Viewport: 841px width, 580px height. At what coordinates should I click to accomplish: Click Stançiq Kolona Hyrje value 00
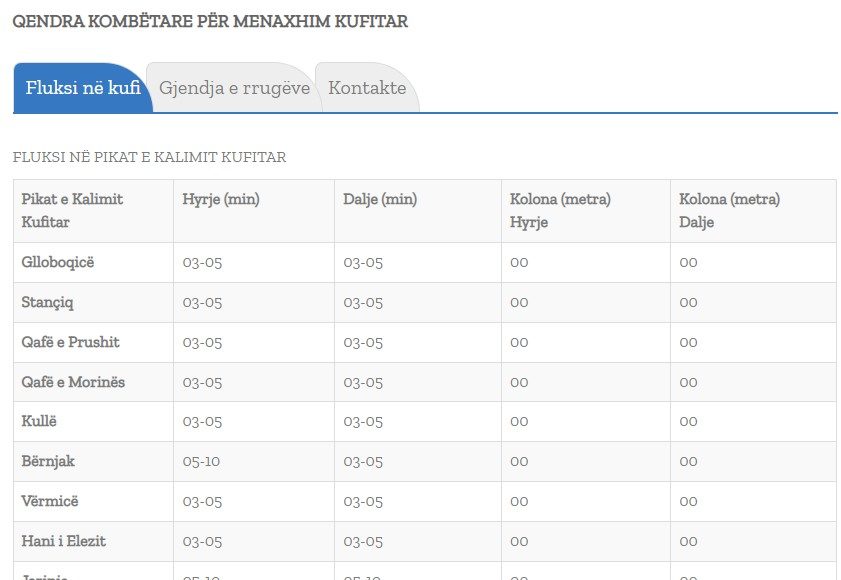(x=519, y=303)
